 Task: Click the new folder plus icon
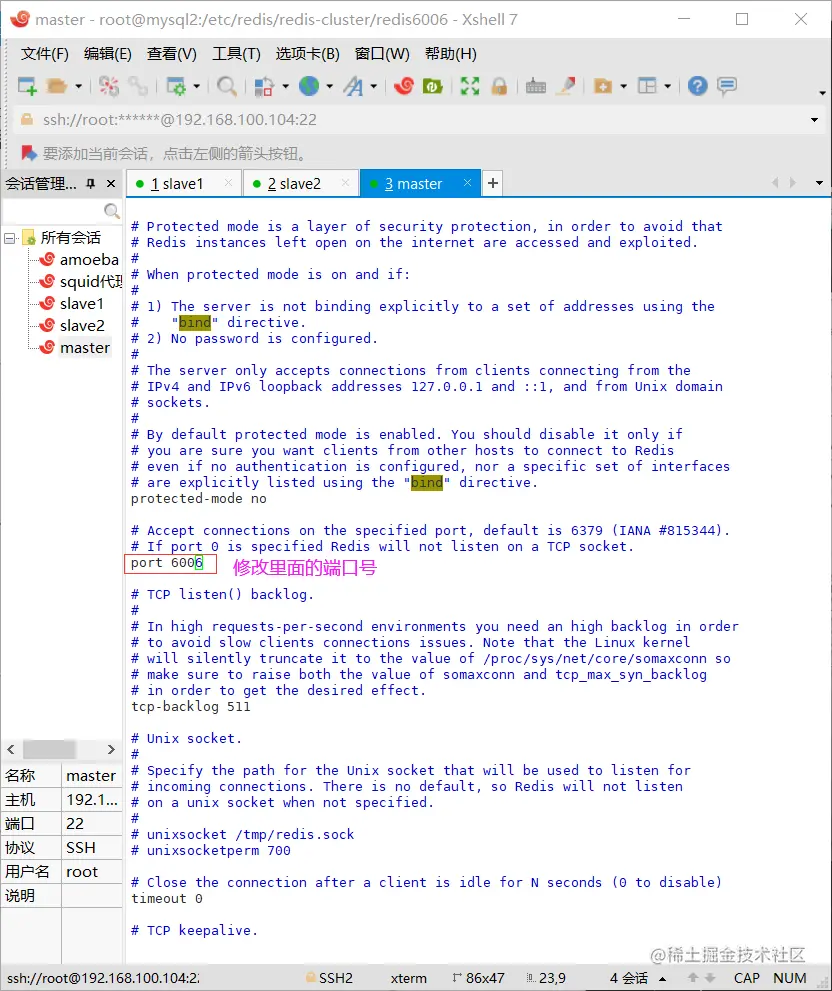tap(603, 86)
